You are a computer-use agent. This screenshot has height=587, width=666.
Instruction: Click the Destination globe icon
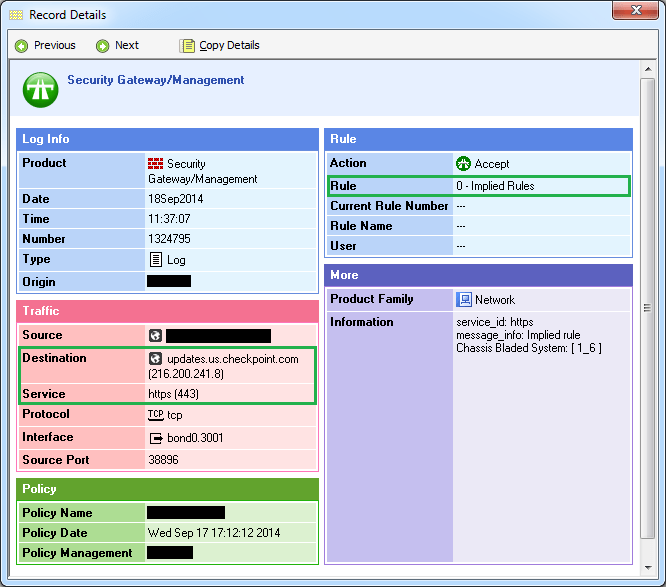coord(155,358)
